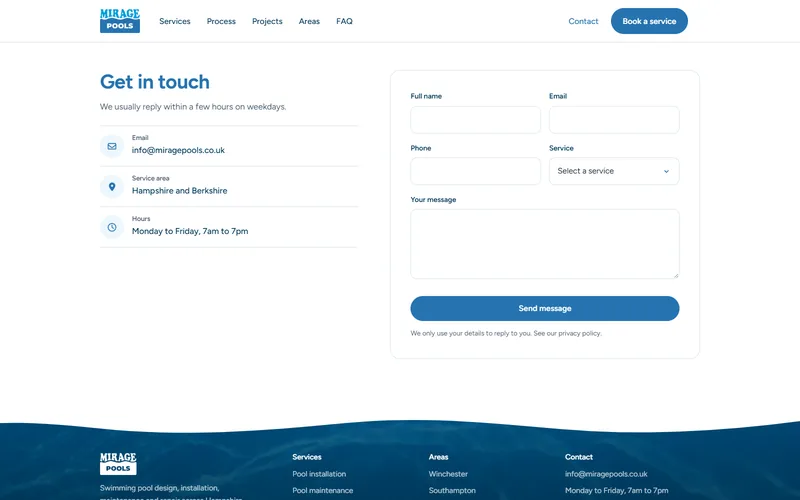Click the Hampshire and Berkshire text
This screenshot has width=800, height=500.
click(180, 191)
